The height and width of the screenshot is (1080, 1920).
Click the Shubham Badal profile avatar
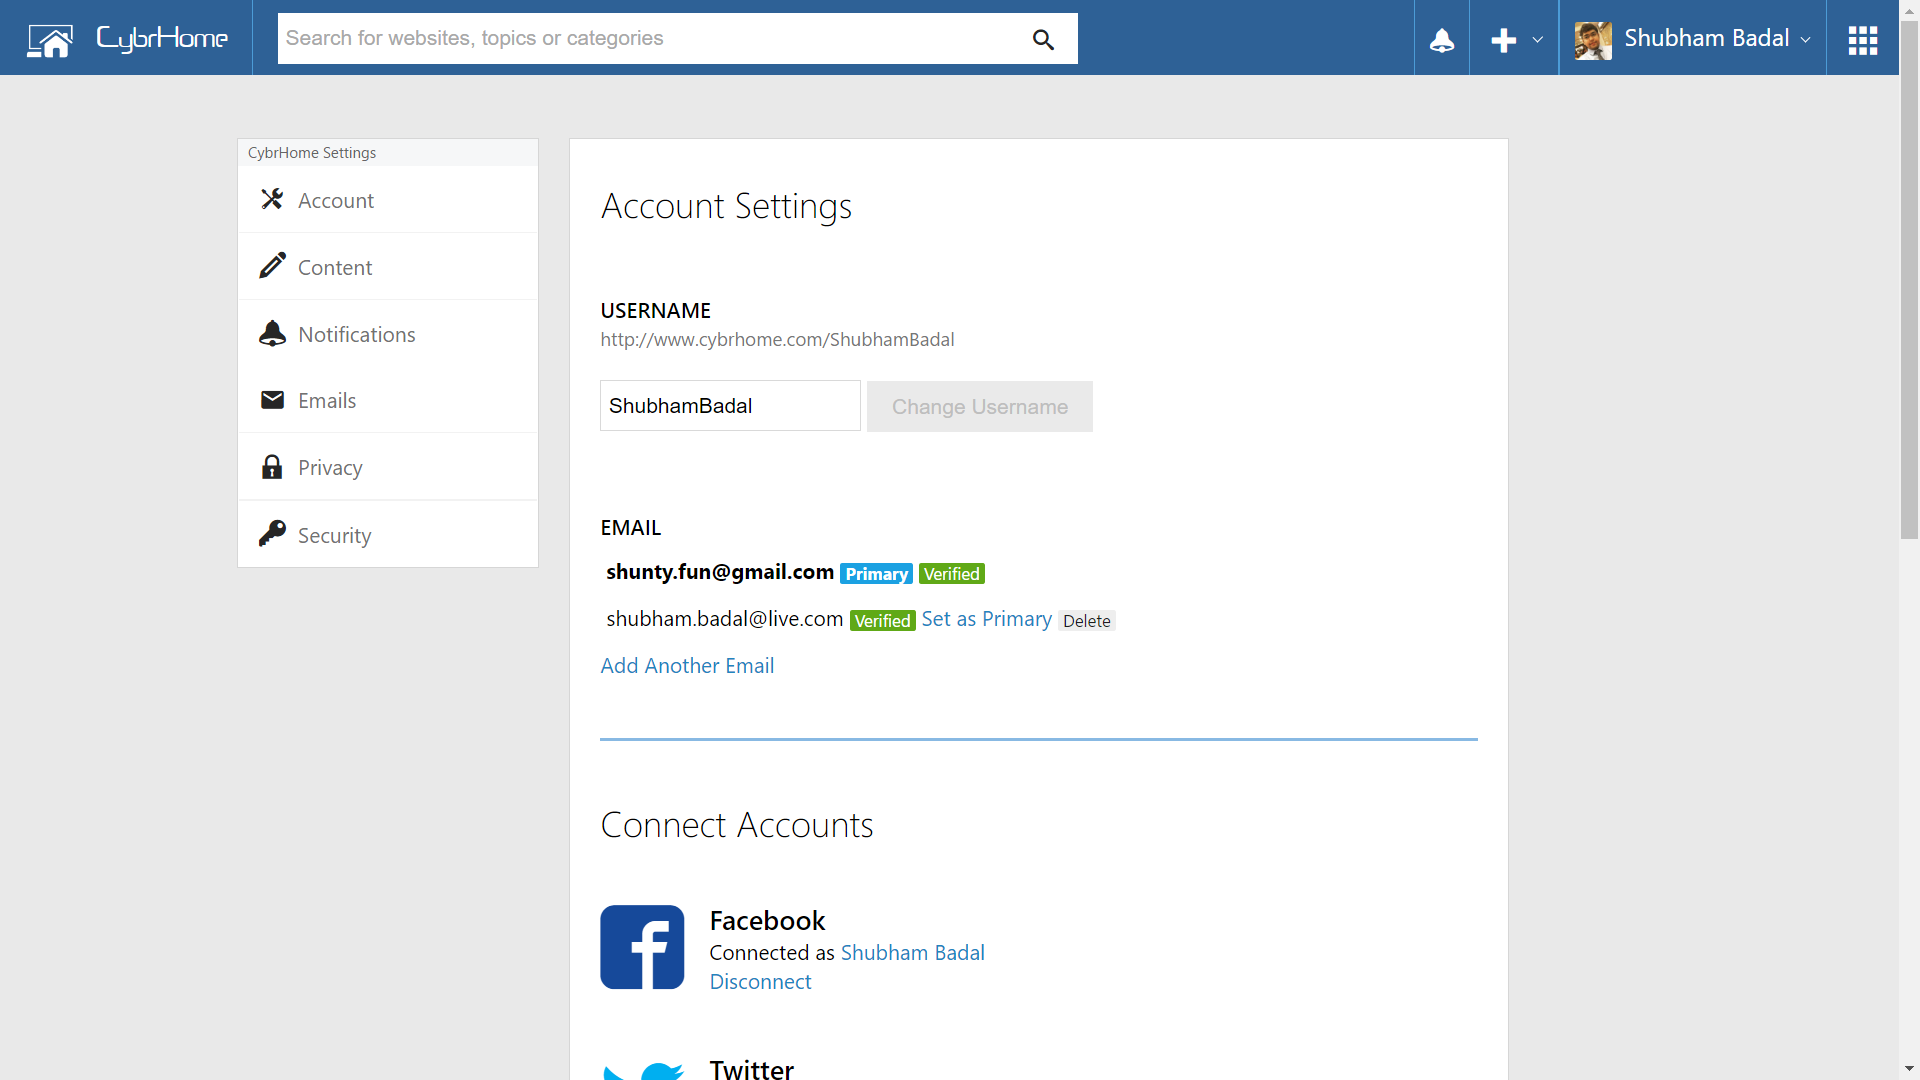point(1593,40)
